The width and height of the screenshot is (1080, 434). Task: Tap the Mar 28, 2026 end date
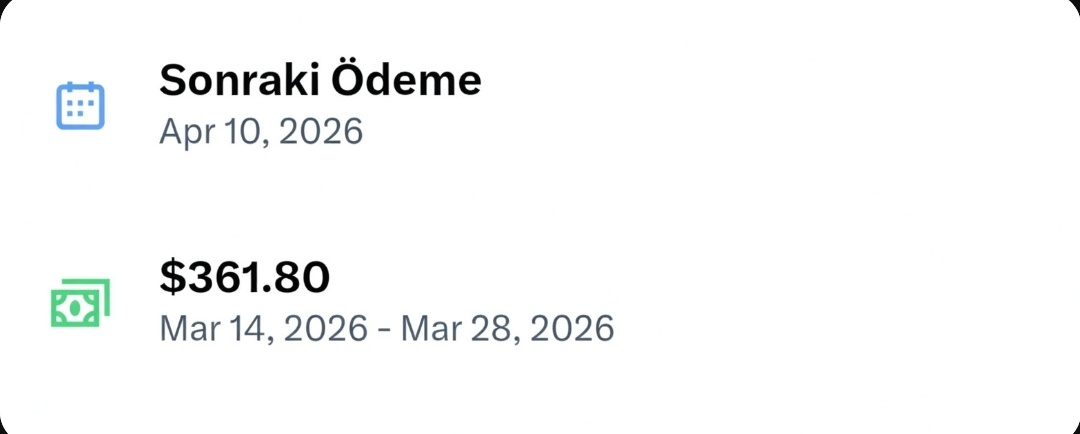coord(507,328)
